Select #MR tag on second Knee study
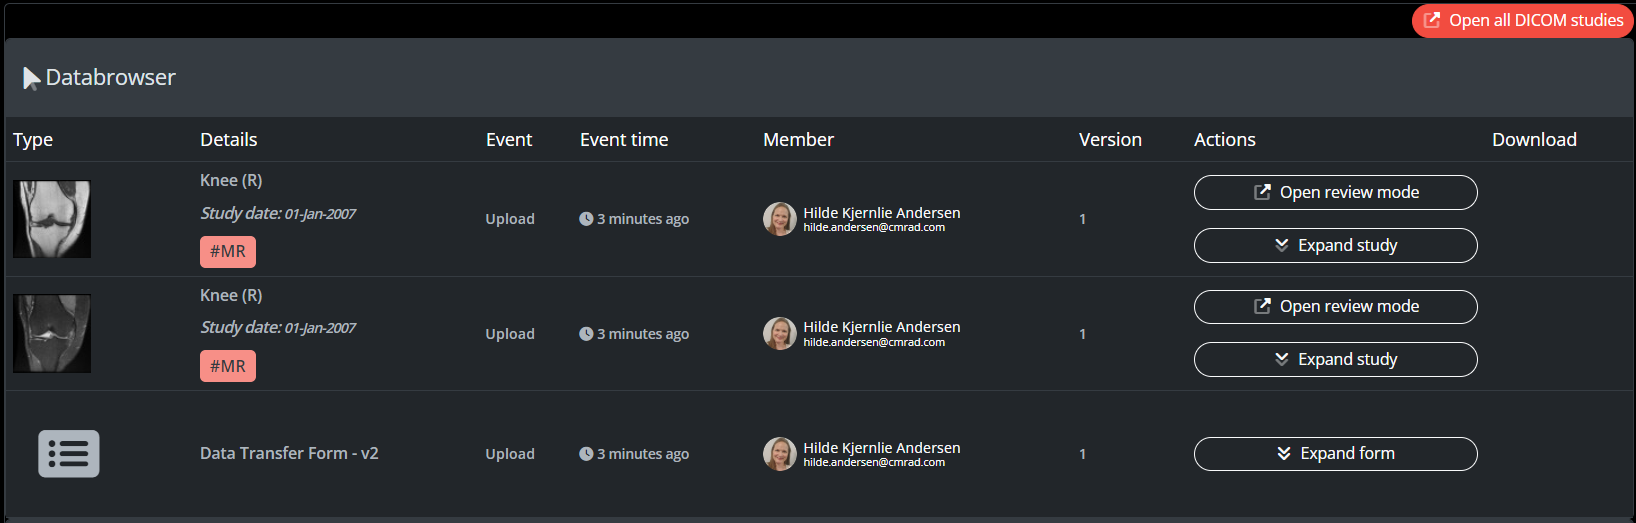The width and height of the screenshot is (1636, 523). pos(228,366)
